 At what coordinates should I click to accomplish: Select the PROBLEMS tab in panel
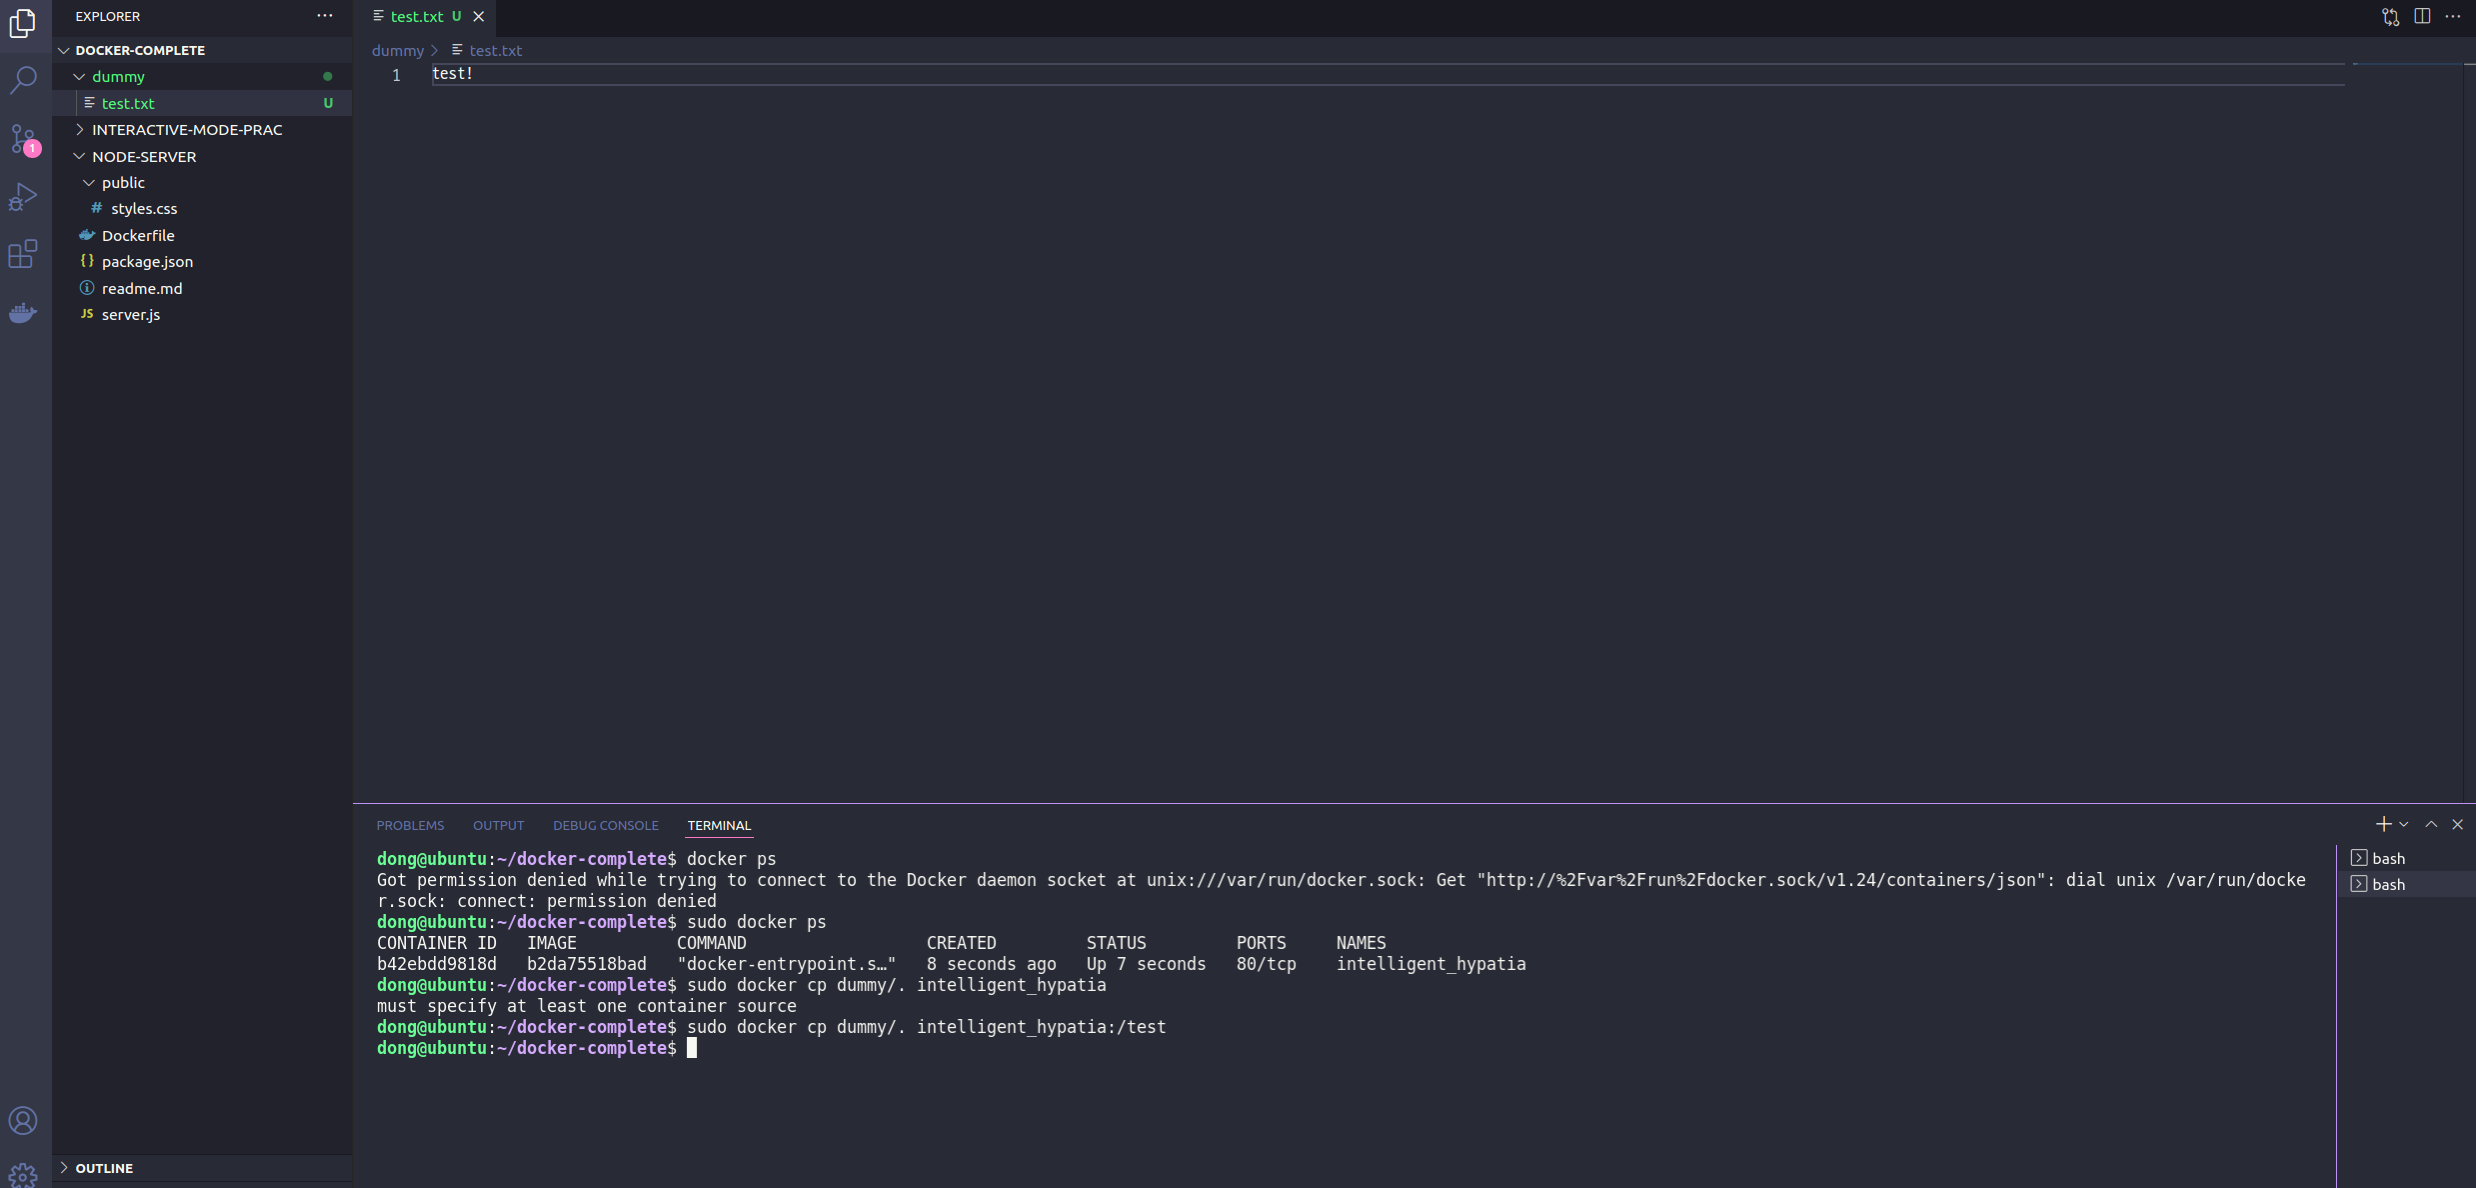pyautogui.click(x=409, y=825)
